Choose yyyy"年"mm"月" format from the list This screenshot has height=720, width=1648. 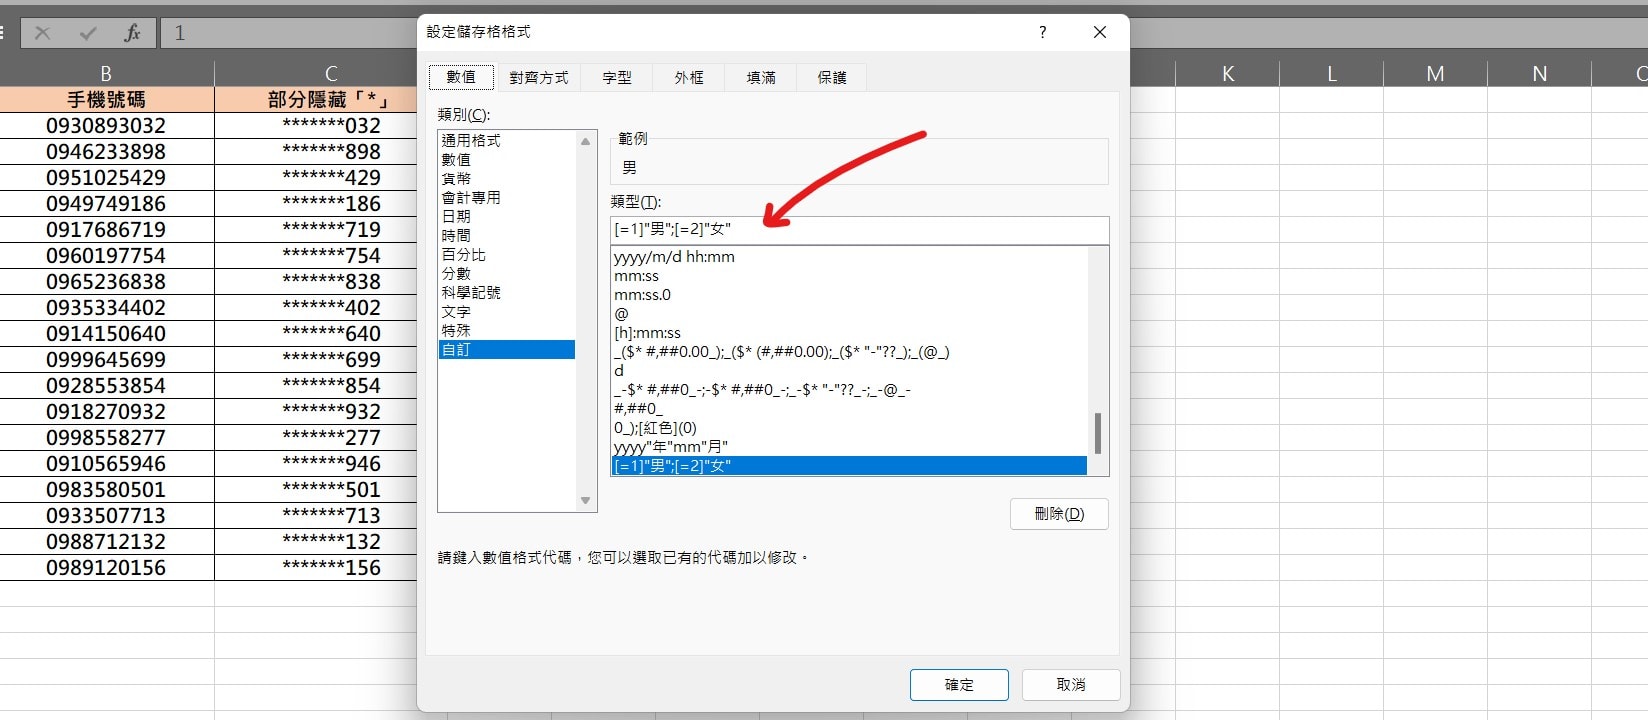point(671,447)
